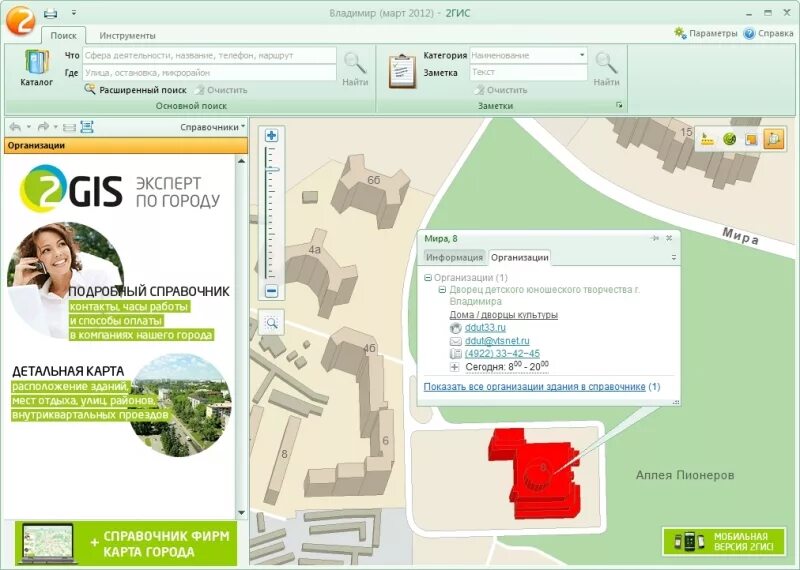
Task: Click the Заметка text field
Action: pyautogui.click(x=528, y=72)
